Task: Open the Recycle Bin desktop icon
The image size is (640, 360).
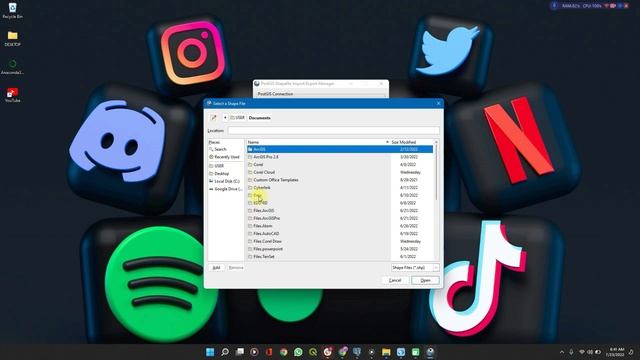Action: pos(12,11)
